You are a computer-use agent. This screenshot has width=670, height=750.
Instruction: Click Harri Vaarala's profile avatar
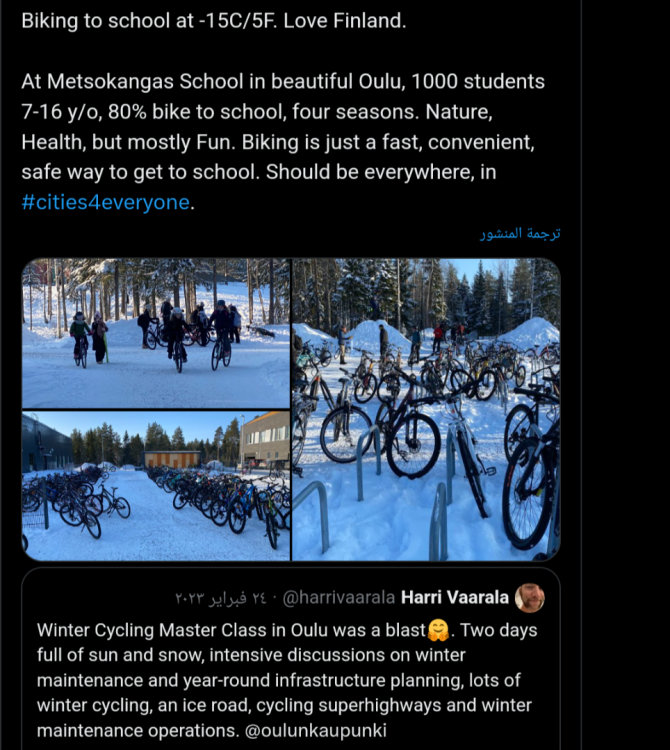click(529, 598)
